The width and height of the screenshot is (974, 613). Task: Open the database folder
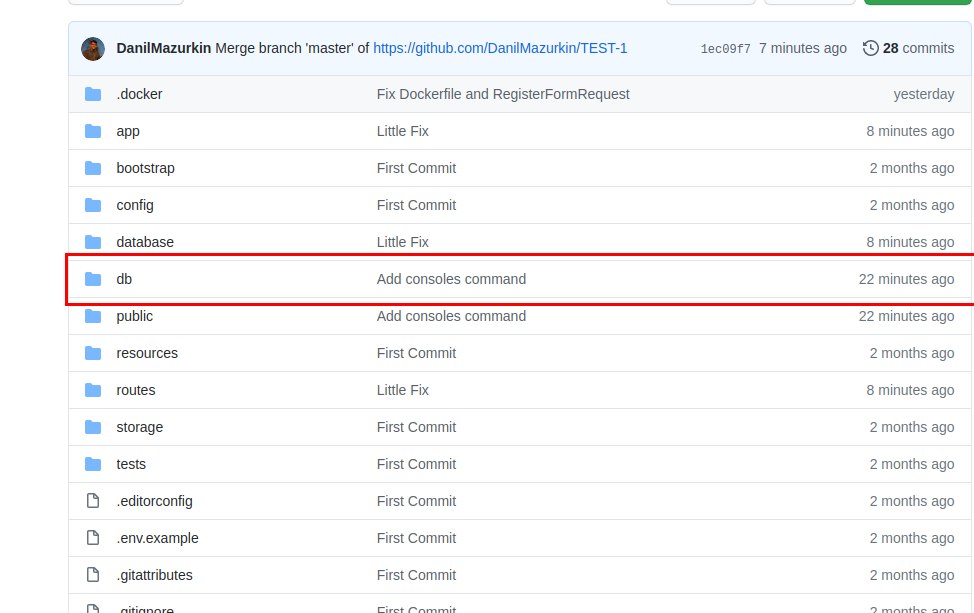tap(145, 242)
